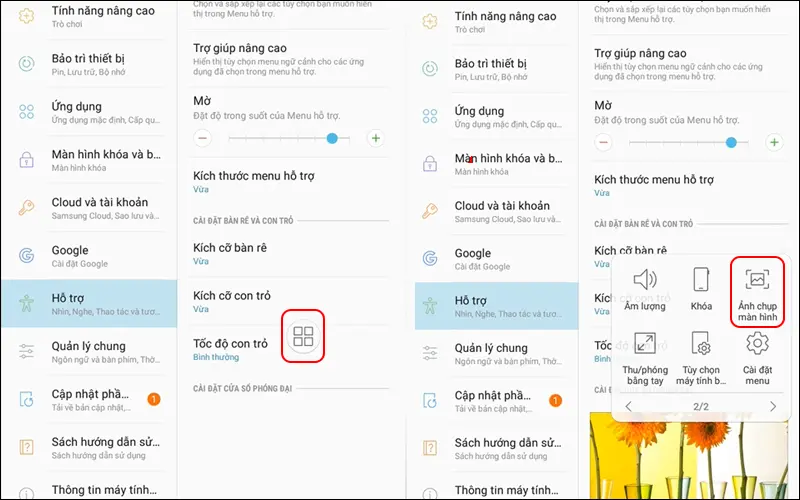This screenshot has height=500, width=800.
Task: Open Trợ giúp nâng cao in right screenshot
Action: (x=689, y=64)
